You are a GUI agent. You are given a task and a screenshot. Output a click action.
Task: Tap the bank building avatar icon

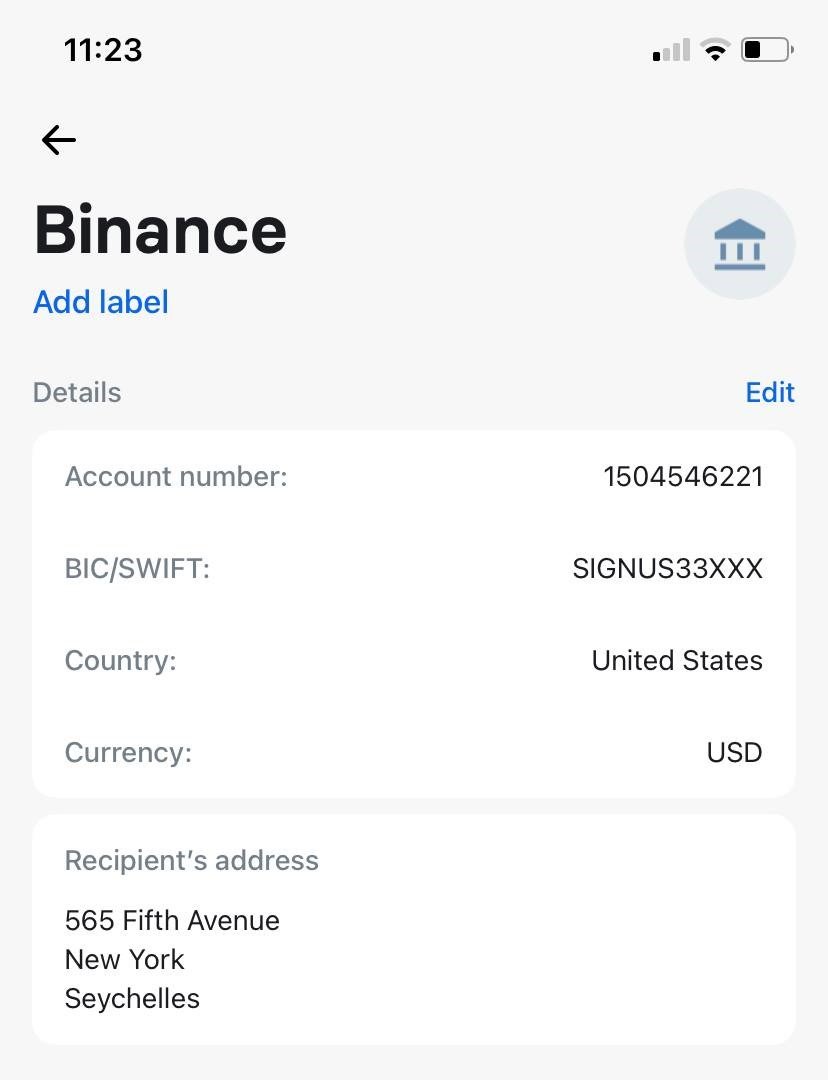(x=740, y=244)
